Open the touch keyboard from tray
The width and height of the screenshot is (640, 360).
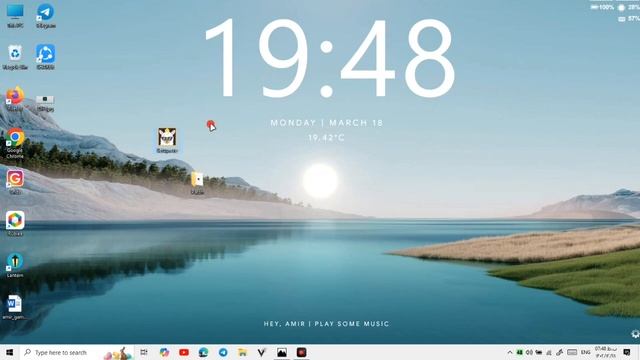point(572,352)
